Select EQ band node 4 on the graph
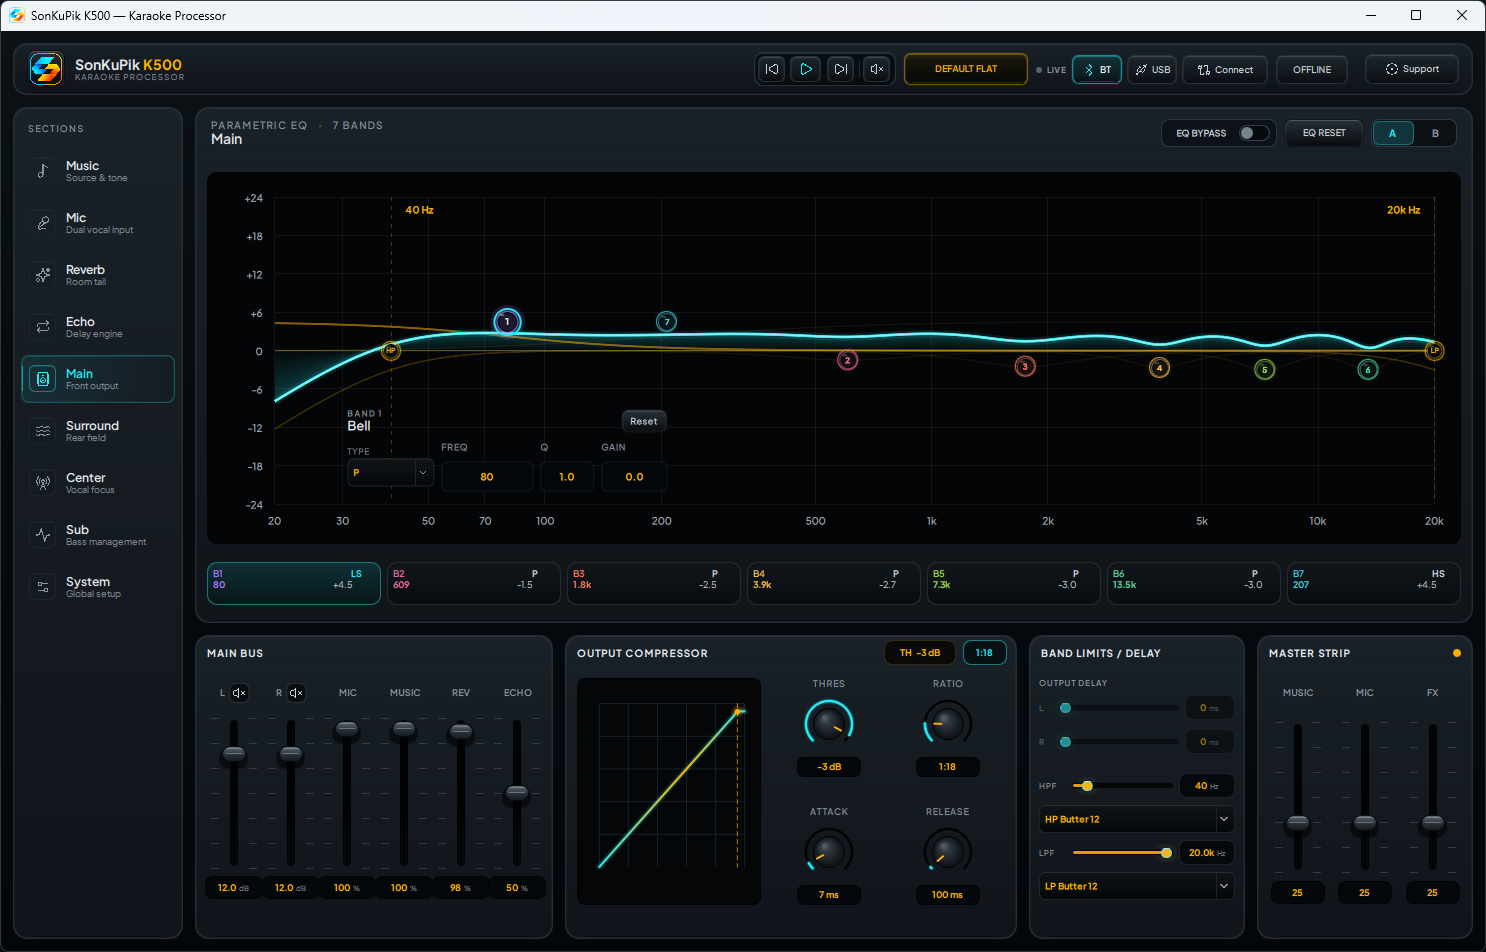This screenshot has height=952, width=1486. click(1159, 368)
